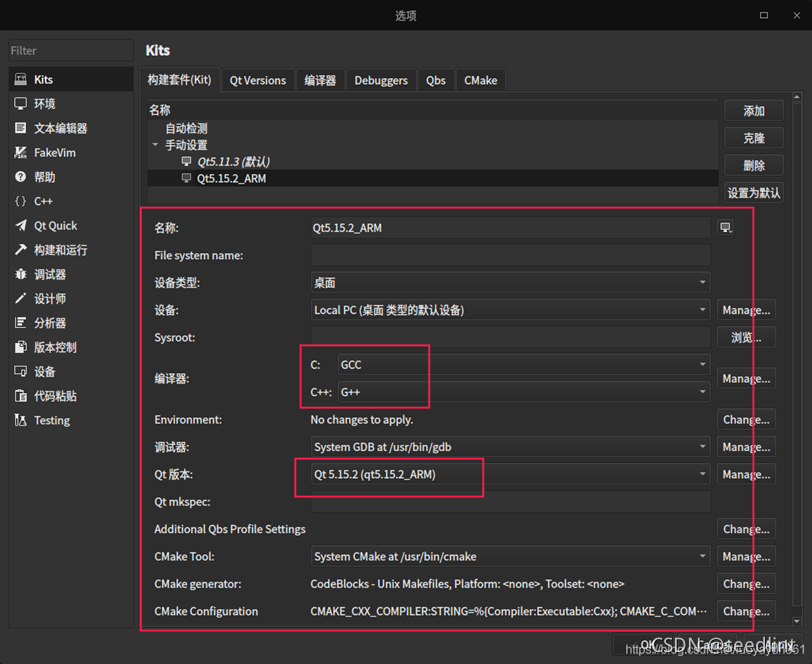Open the 构建和运行 category icon

point(20,250)
